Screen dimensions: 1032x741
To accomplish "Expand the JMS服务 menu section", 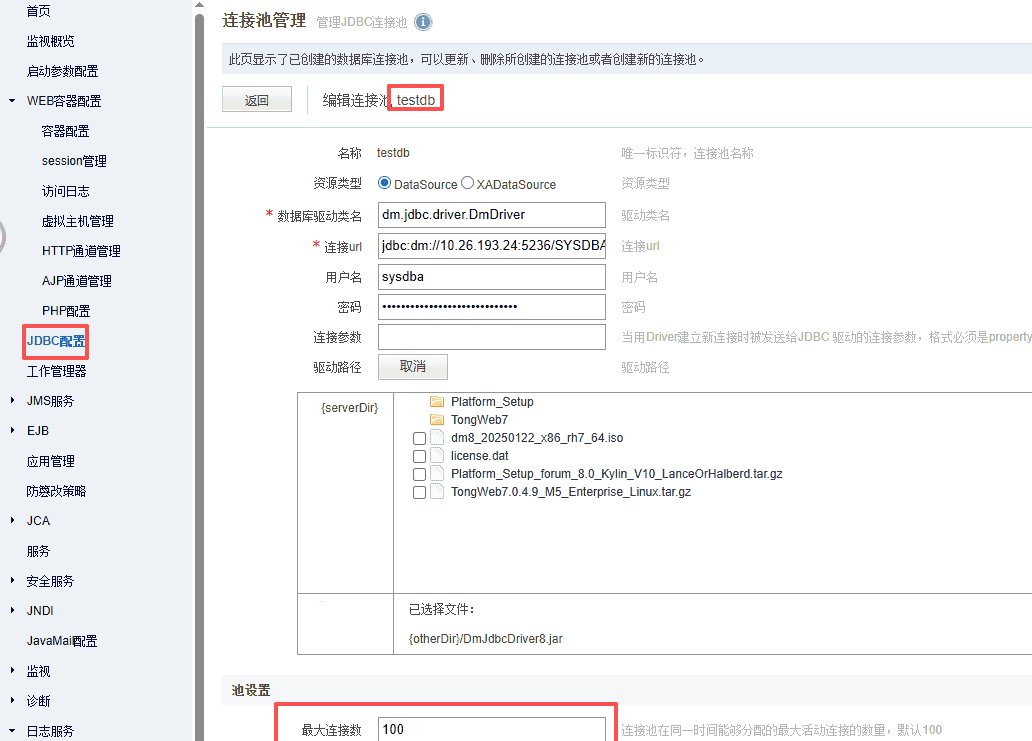I will 12,401.
